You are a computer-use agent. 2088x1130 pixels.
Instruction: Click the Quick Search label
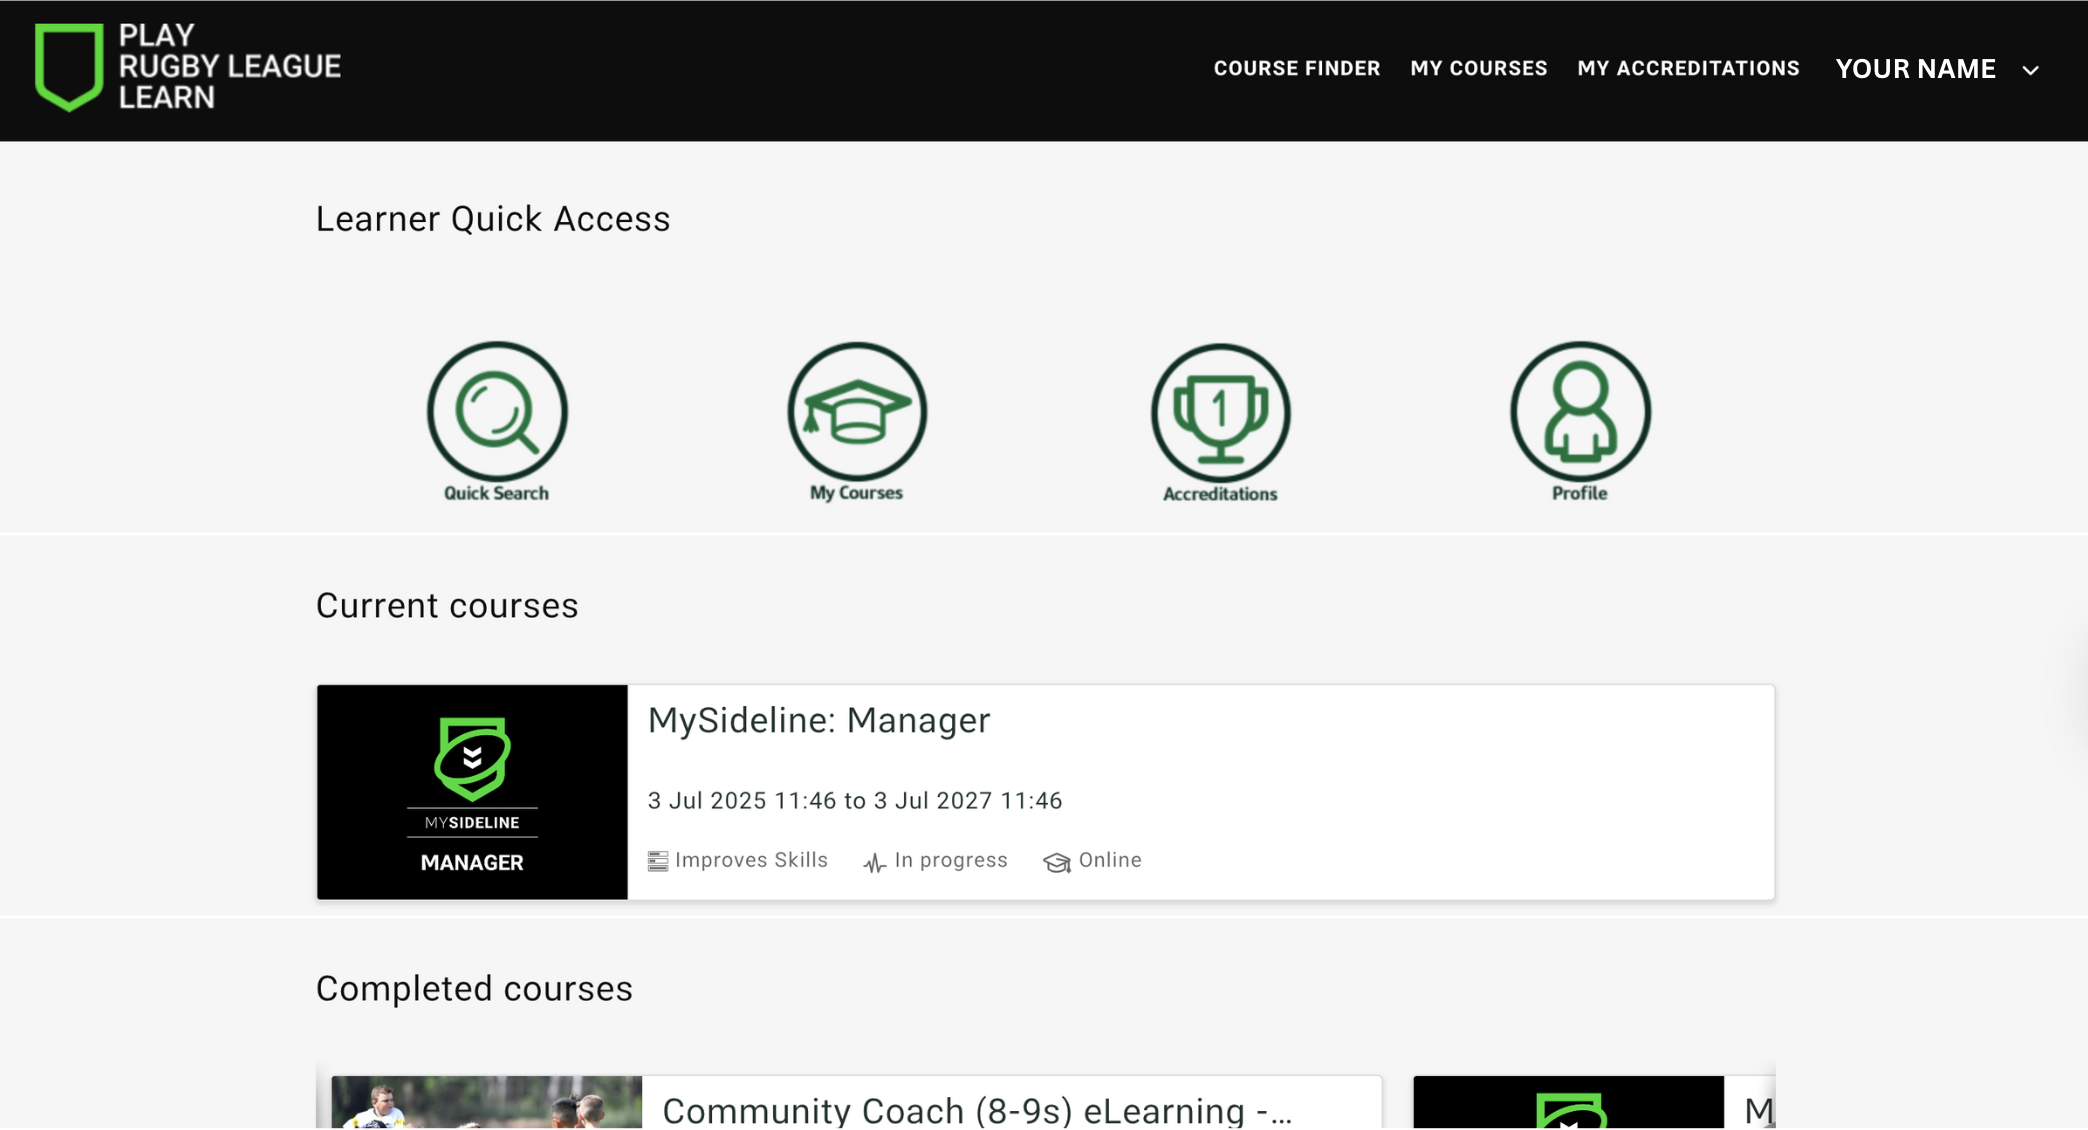[496, 493]
